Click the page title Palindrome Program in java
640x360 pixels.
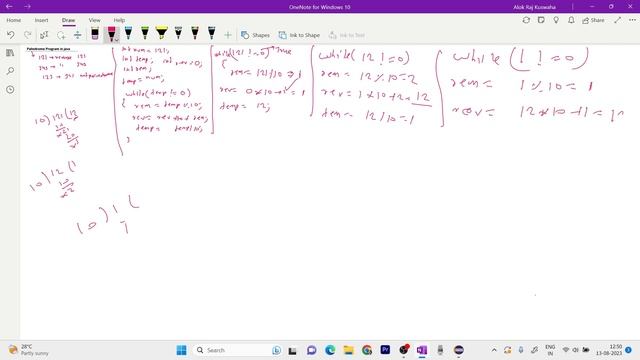point(49,49)
